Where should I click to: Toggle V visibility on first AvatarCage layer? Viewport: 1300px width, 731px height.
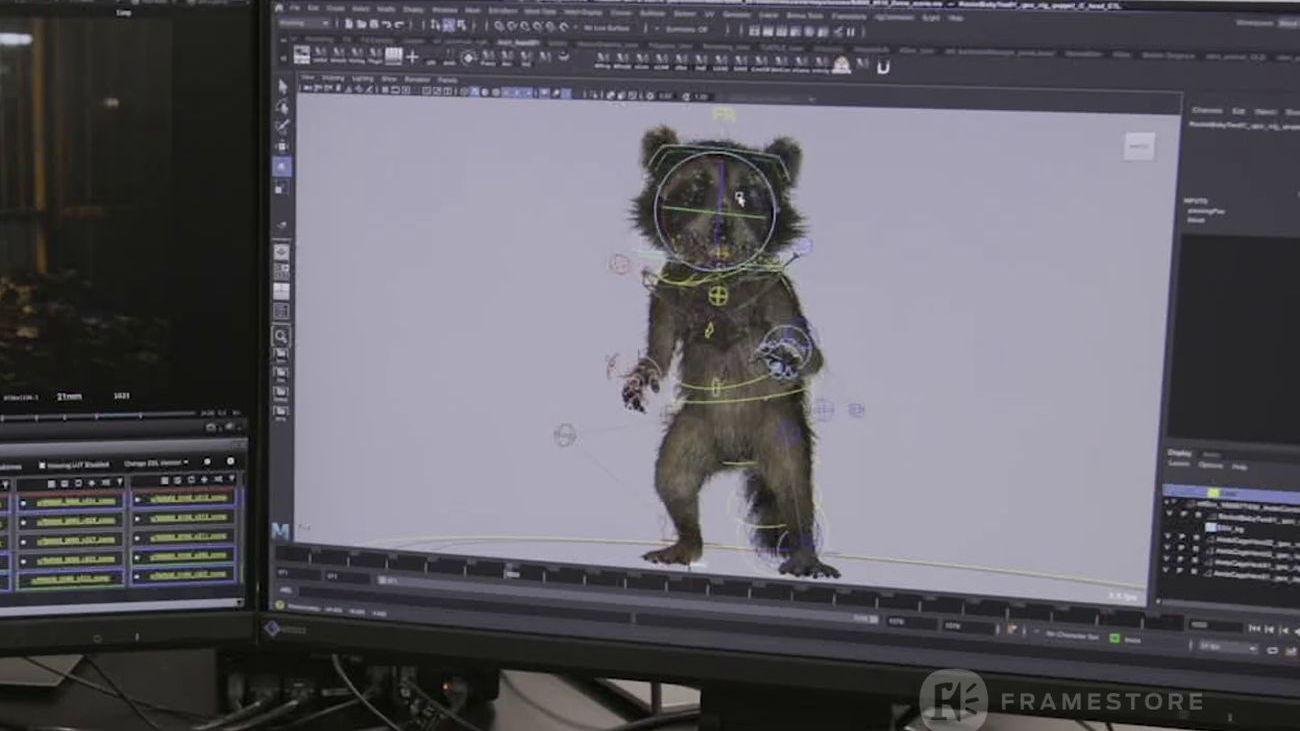point(1170,538)
